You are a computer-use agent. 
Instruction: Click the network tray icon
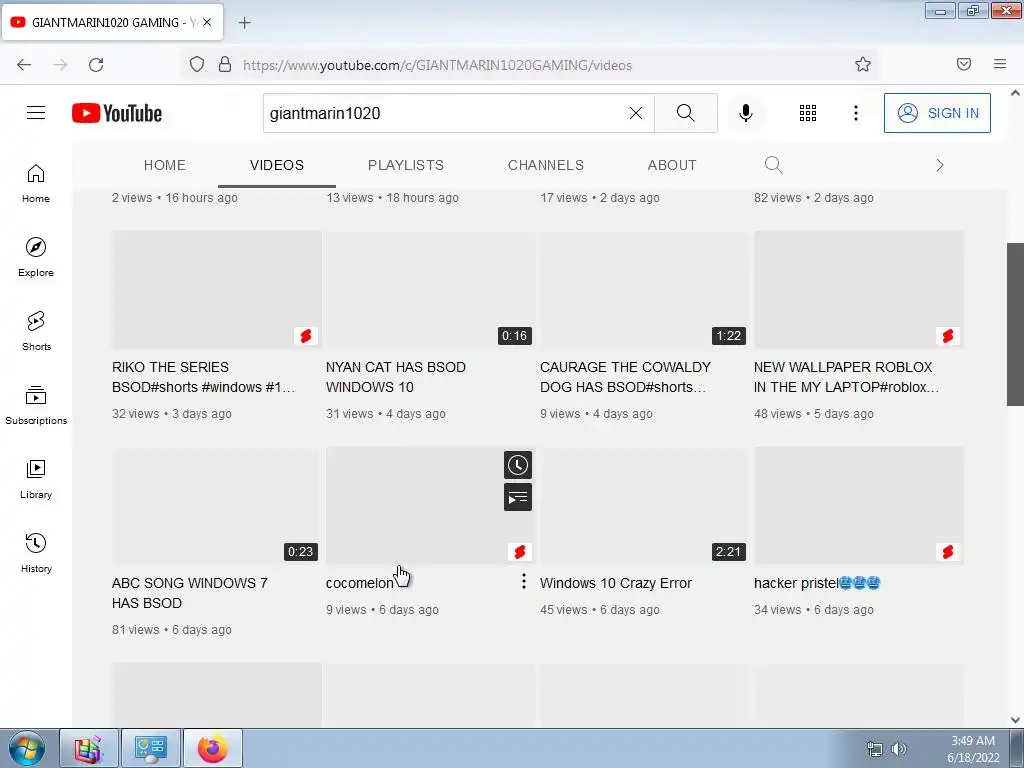pos(874,749)
